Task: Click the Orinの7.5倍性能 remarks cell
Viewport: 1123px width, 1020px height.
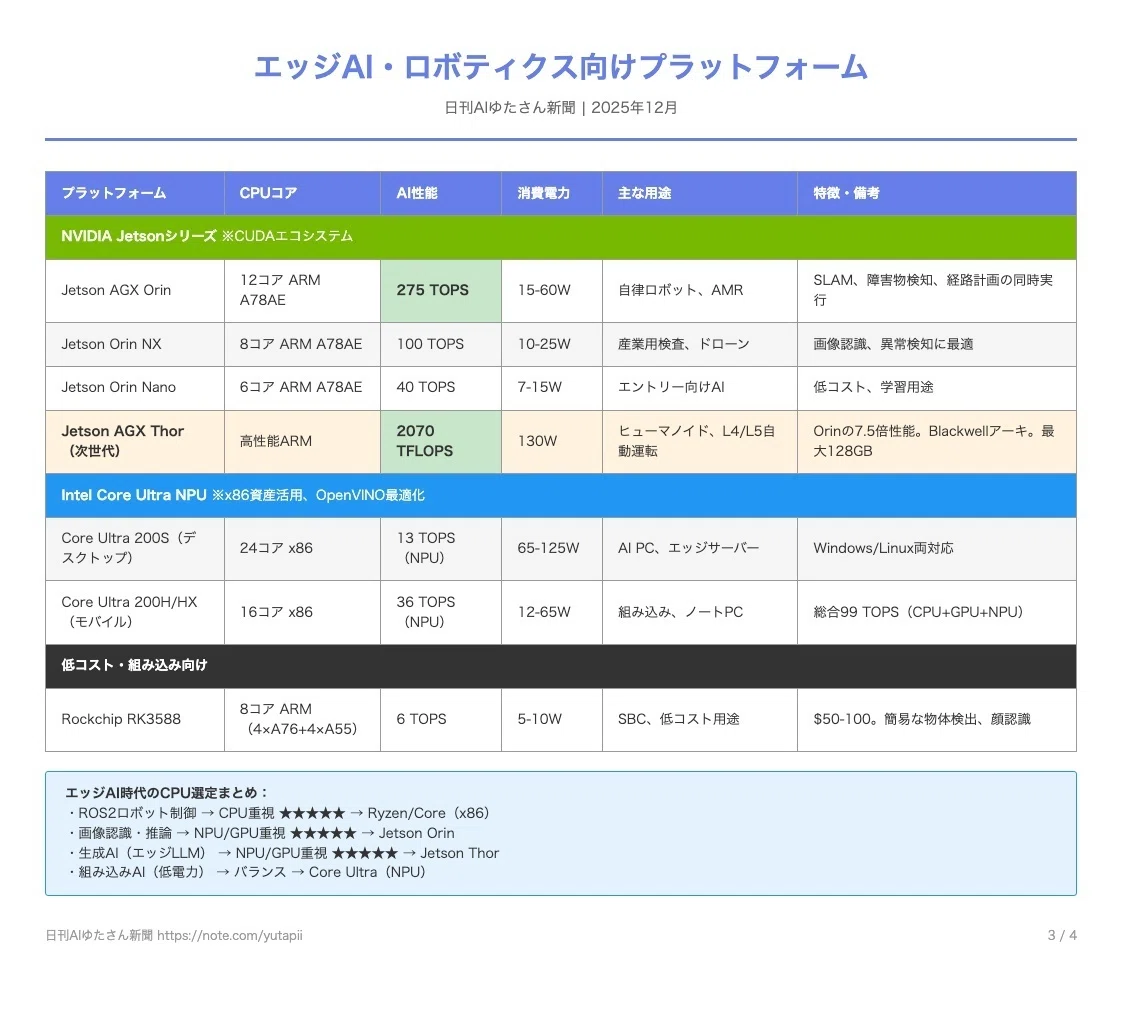Action: [x=937, y=441]
